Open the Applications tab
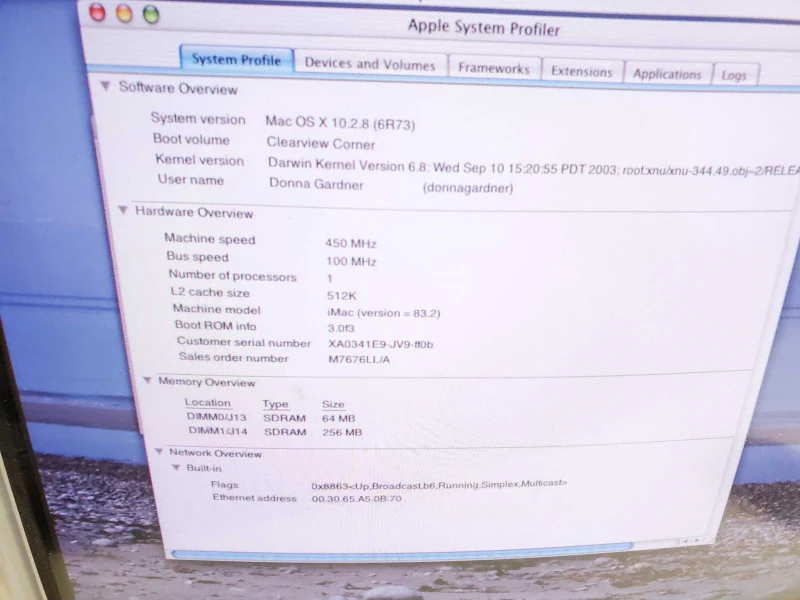 [x=667, y=74]
